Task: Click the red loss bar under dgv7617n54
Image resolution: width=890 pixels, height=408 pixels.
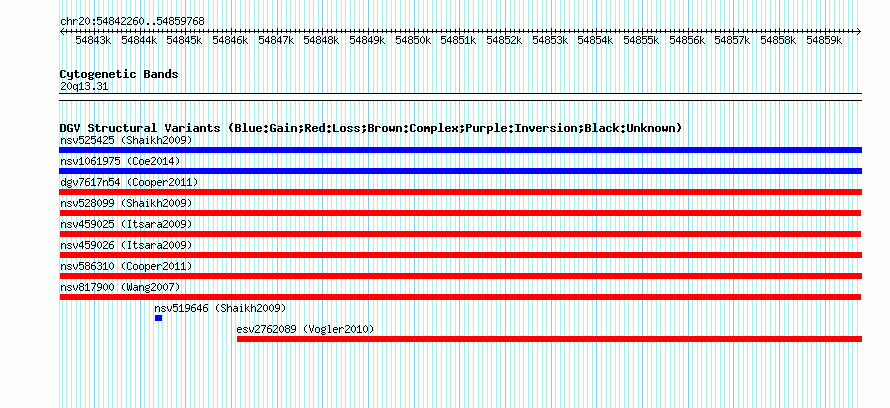Action: [x=460, y=192]
